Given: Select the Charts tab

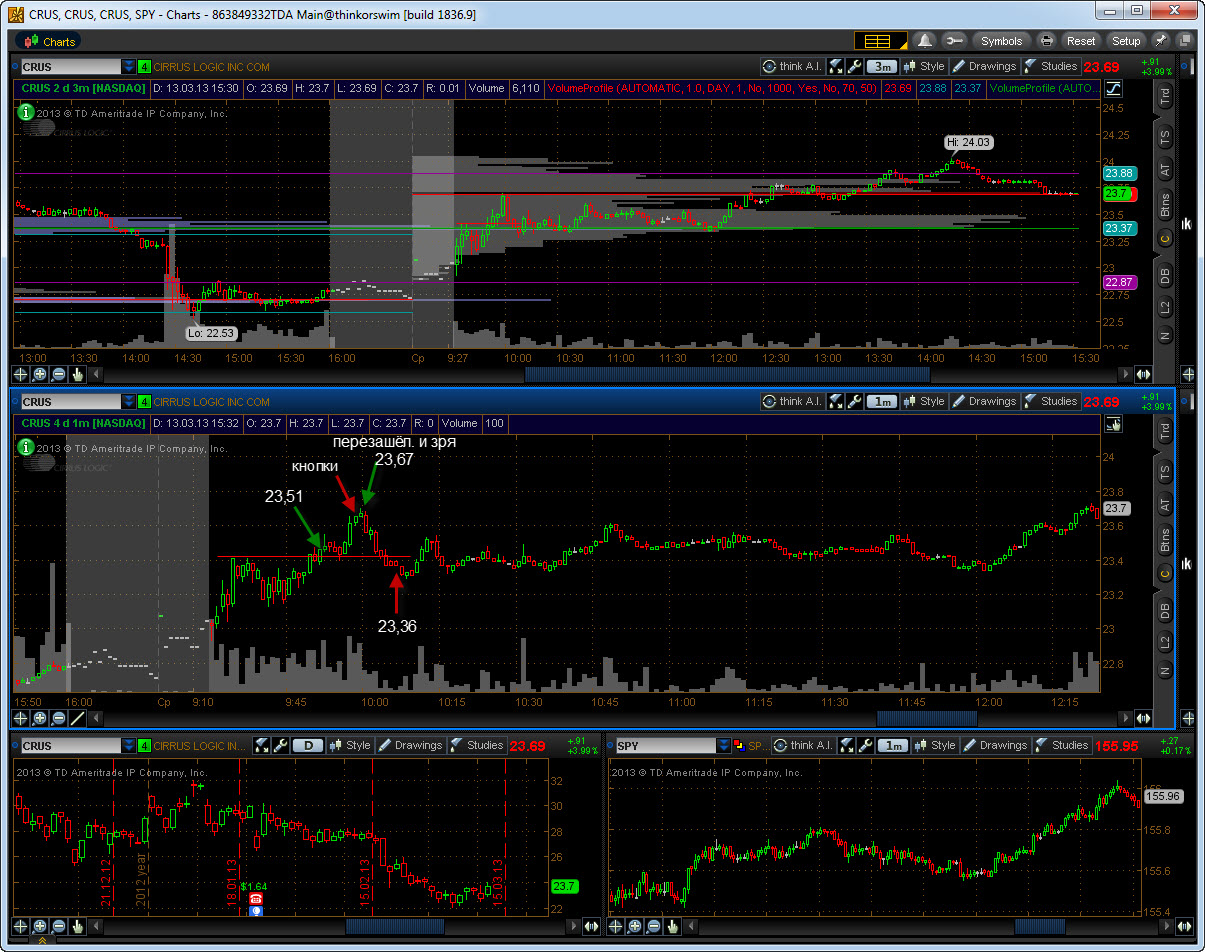Looking at the screenshot, I should click(50, 41).
